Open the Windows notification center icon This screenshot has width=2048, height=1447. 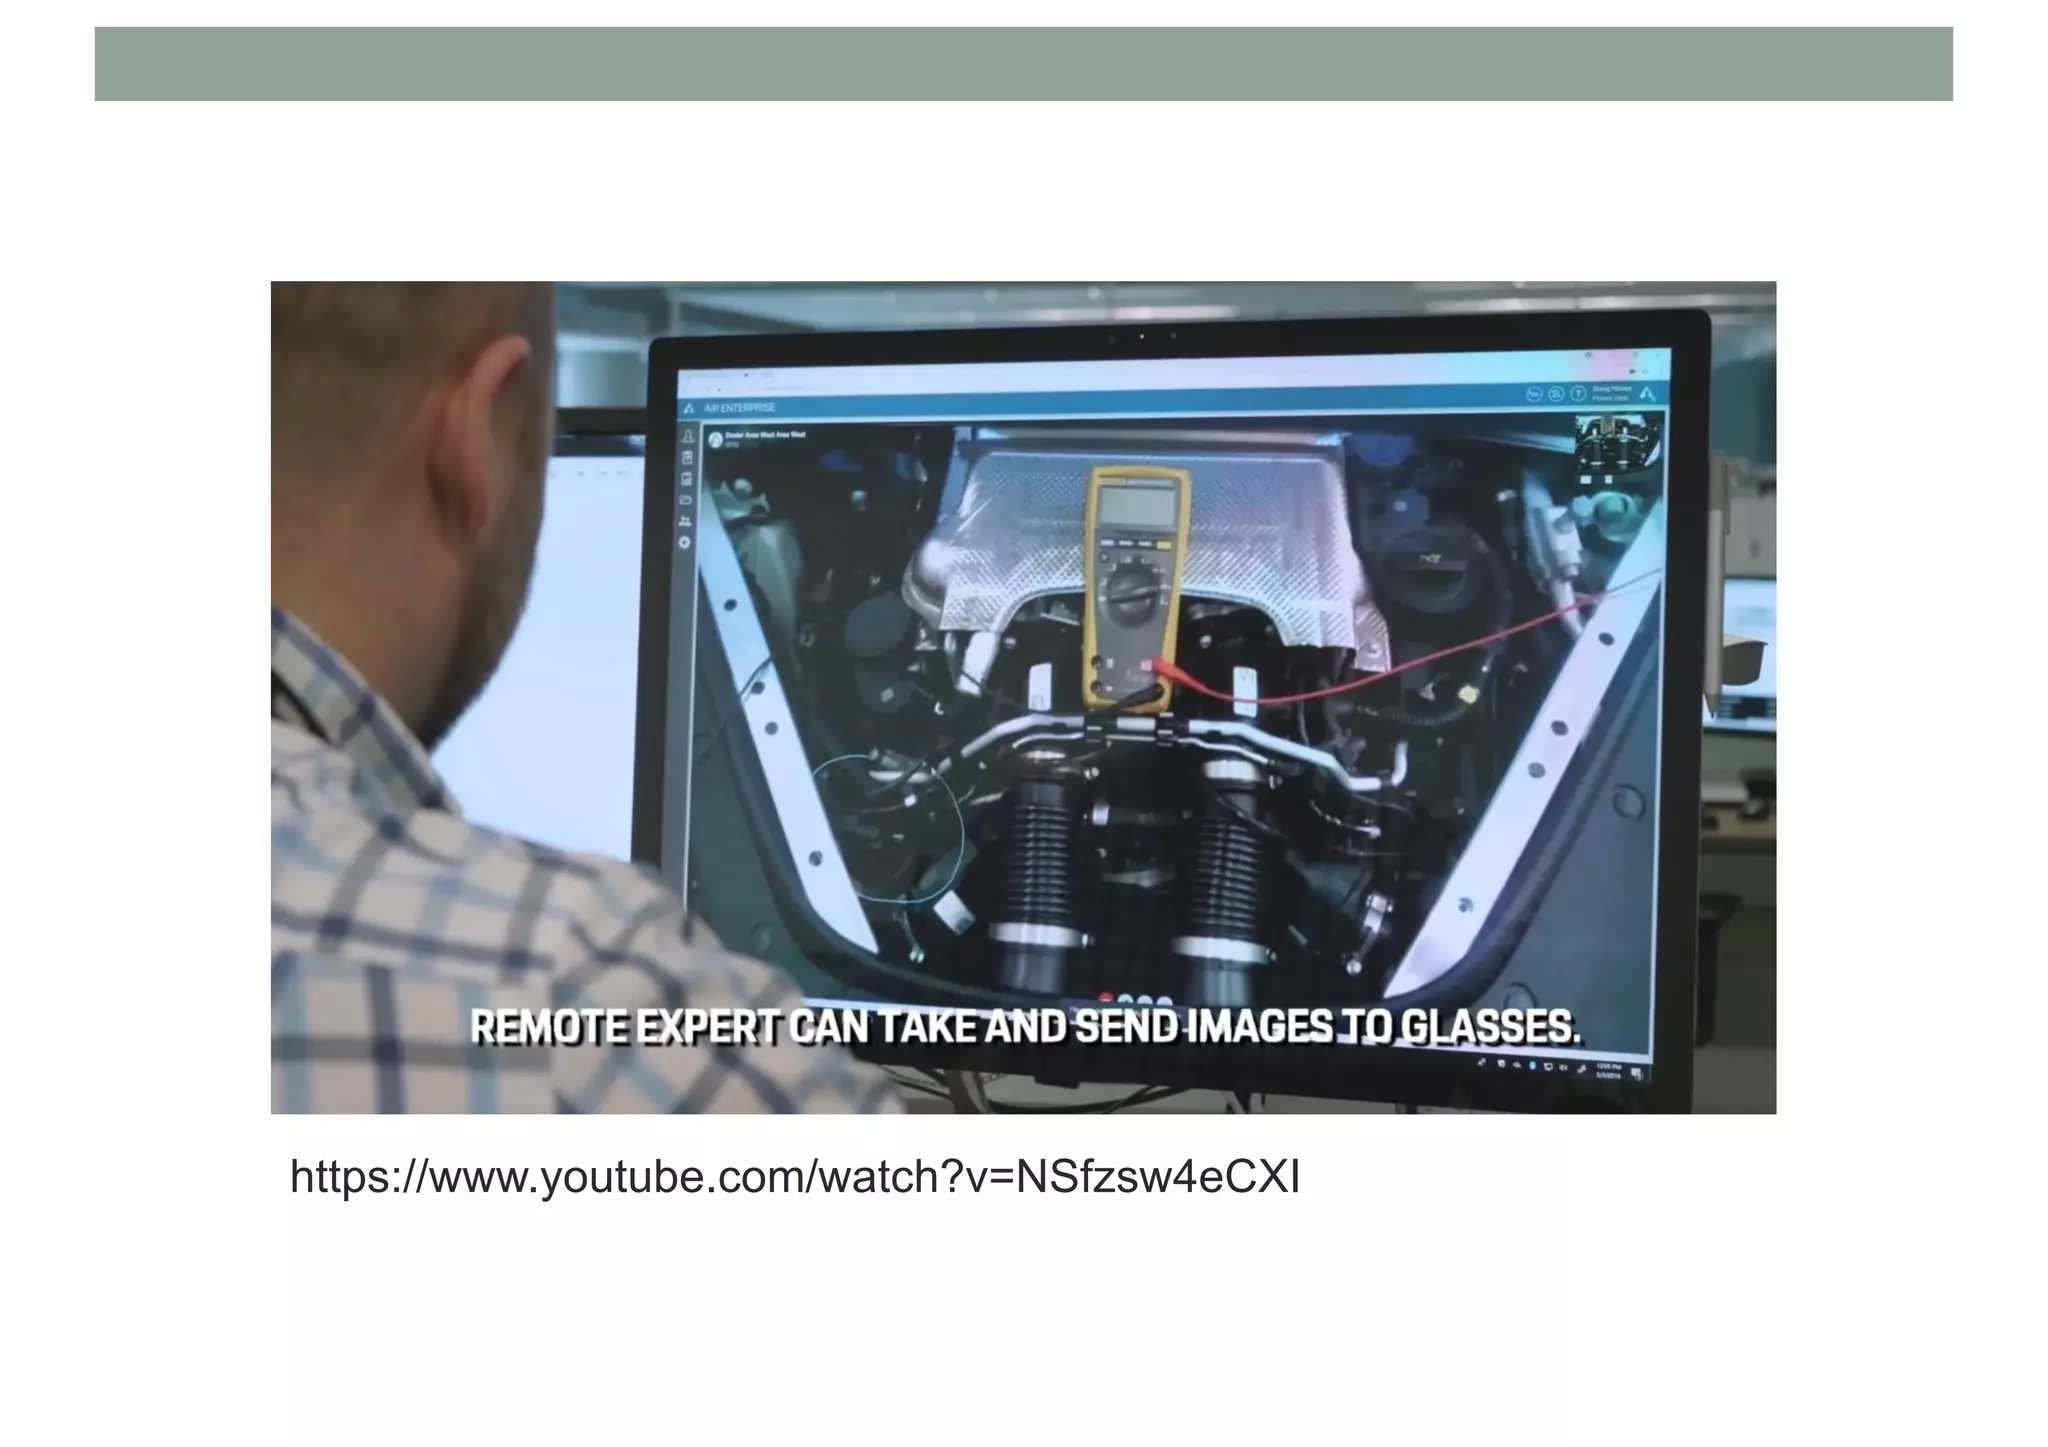[x=1636, y=1073]
